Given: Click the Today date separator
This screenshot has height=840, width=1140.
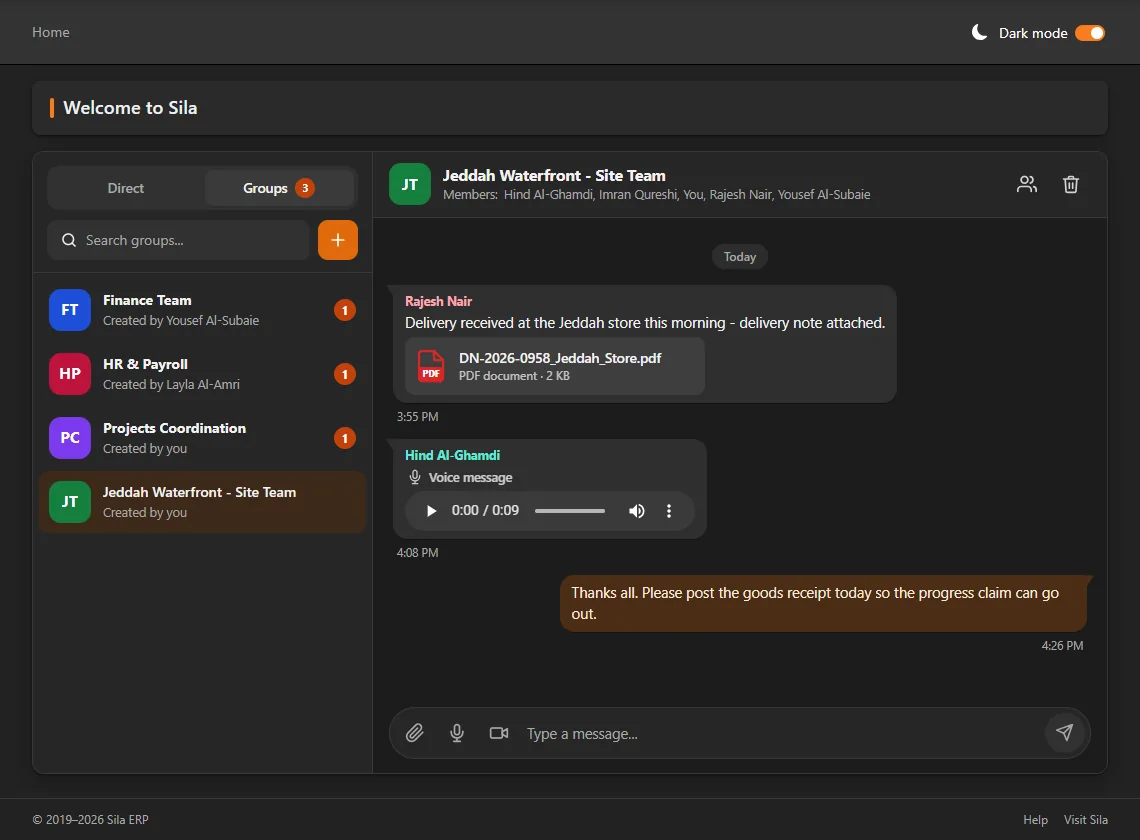Looking at the screenshot, I should coord(739,257).
